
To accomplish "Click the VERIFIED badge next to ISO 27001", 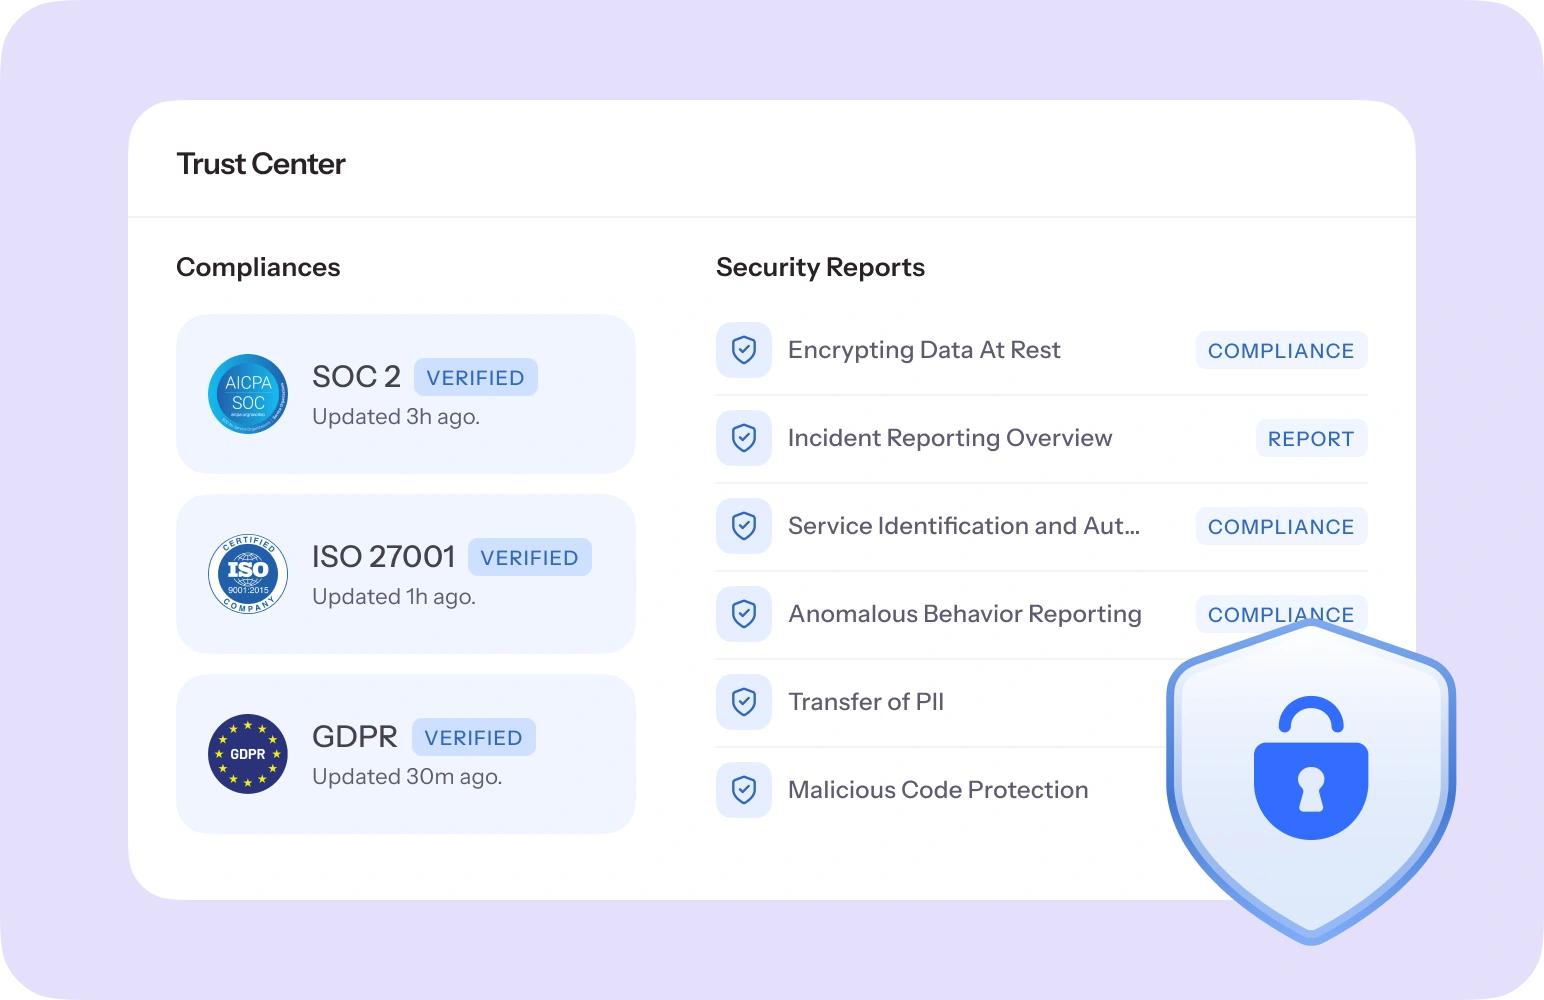I will coord(529,558).
